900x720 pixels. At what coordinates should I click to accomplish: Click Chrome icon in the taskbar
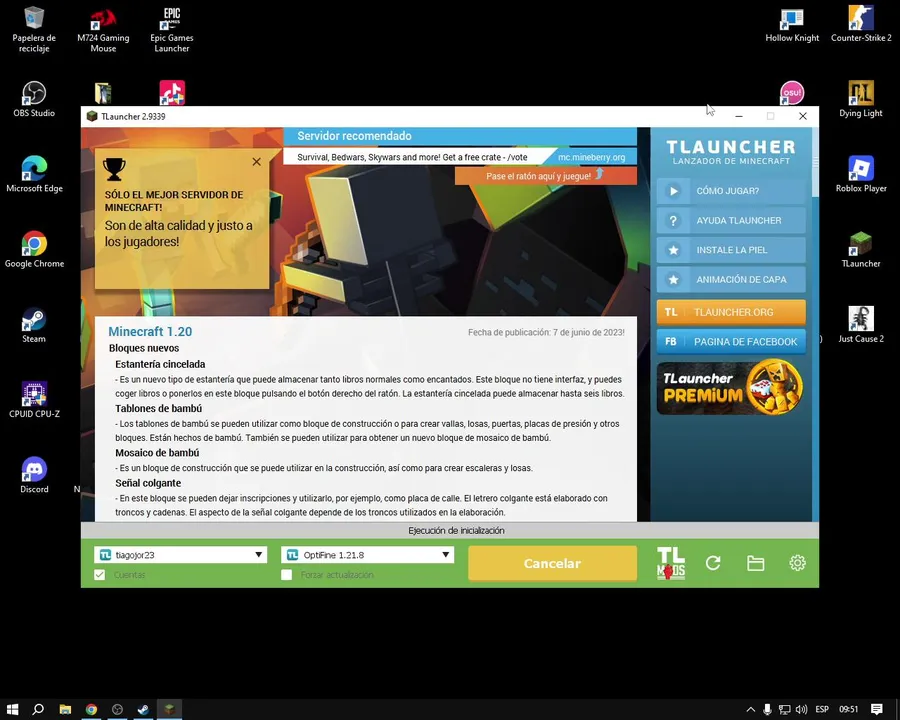pyautogui.click(x=91, y=709)
